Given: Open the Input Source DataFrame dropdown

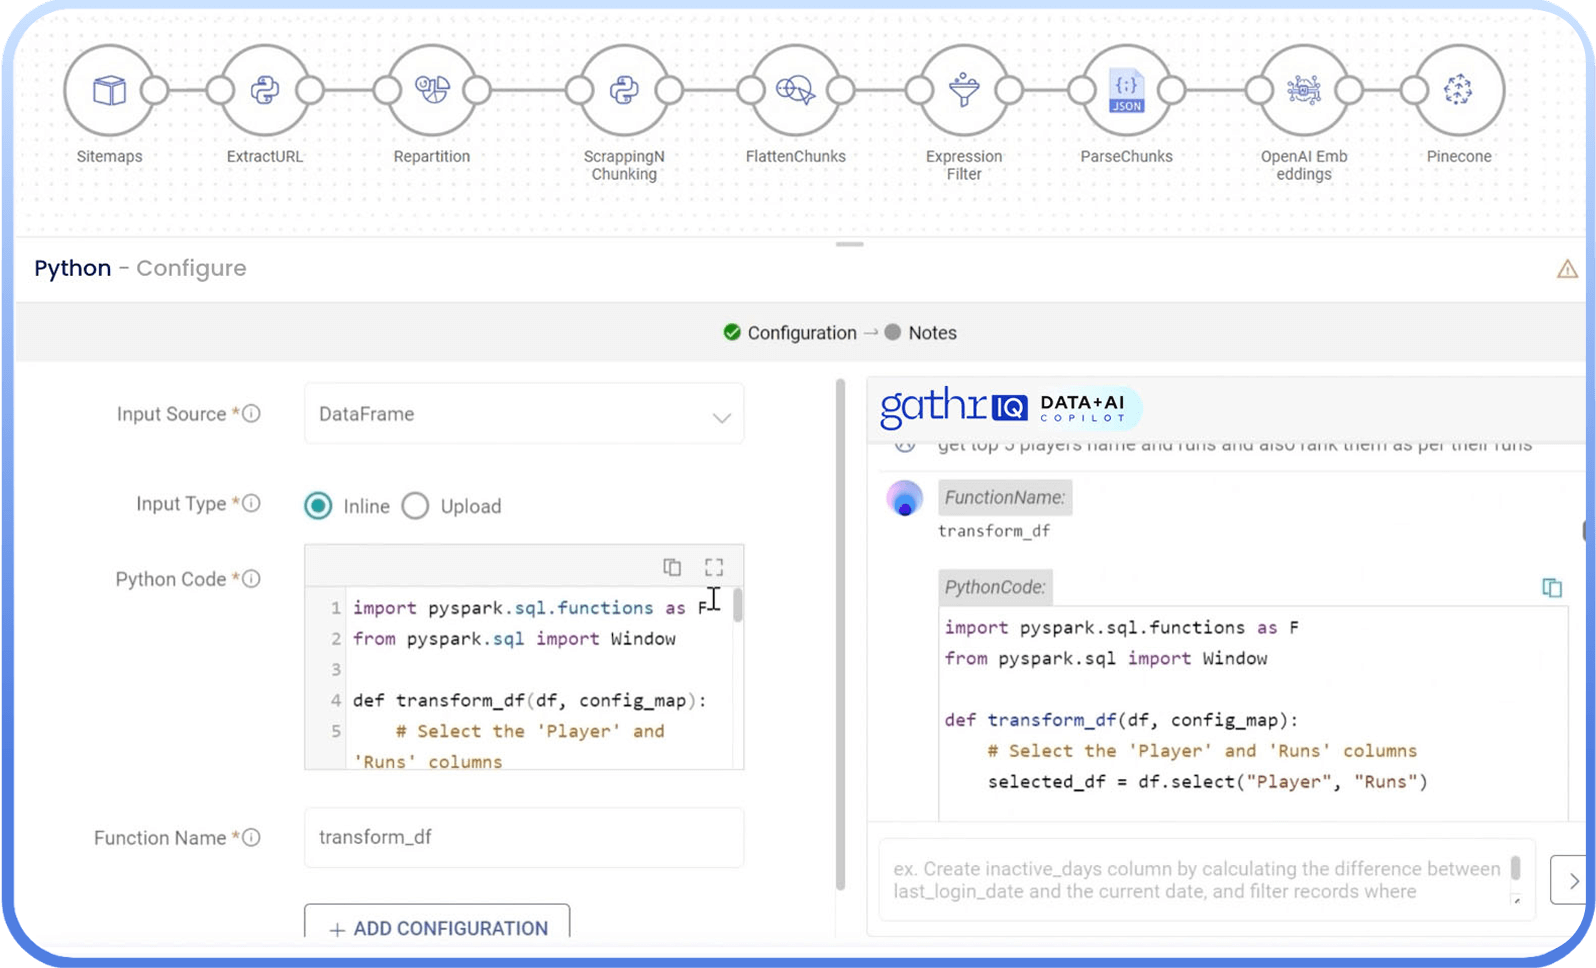Looking at the screenshot, I should coord(524,414).
